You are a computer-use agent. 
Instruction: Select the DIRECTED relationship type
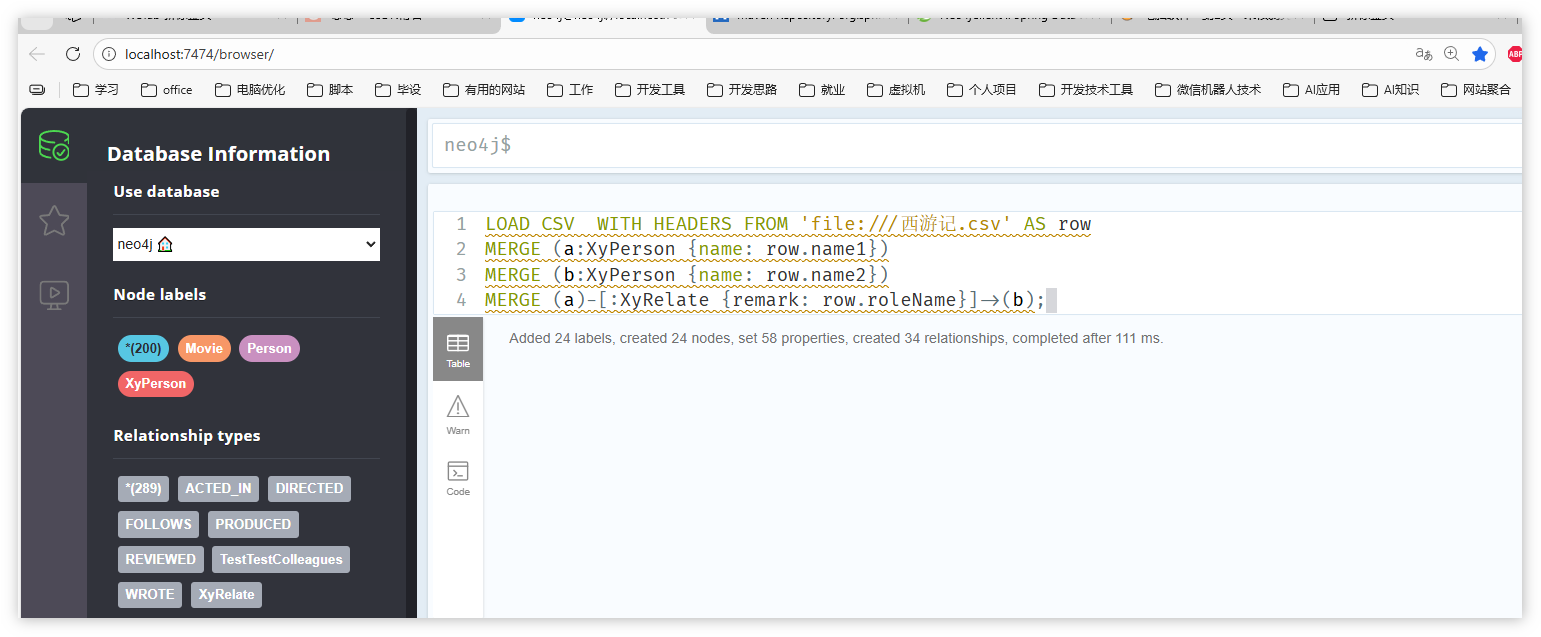[x=309, y=489]
